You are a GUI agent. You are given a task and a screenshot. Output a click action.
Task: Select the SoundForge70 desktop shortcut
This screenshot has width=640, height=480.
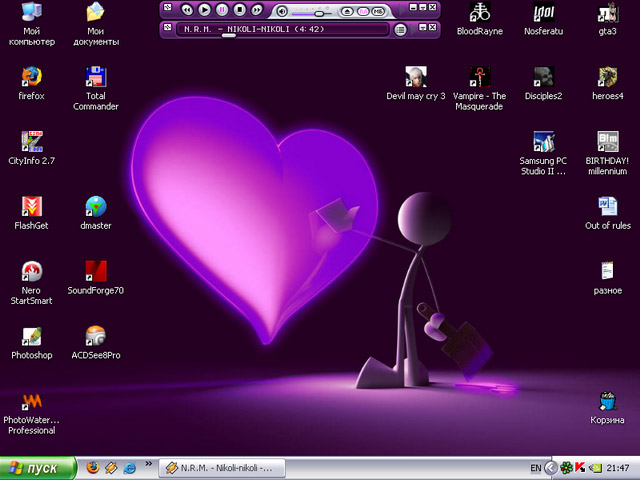coord(96,278)
